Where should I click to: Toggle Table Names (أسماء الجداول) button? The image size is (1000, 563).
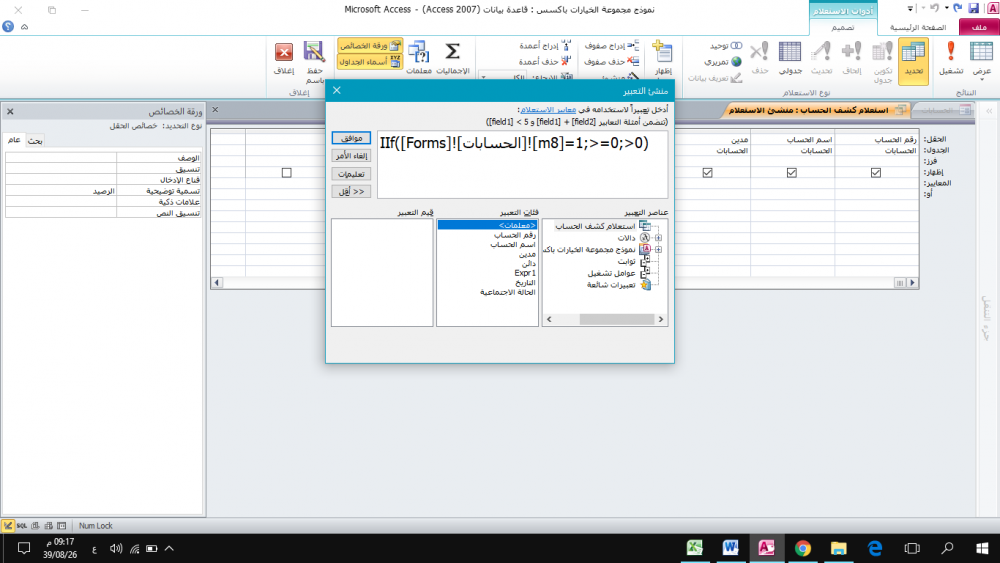[x=370, y=62]
